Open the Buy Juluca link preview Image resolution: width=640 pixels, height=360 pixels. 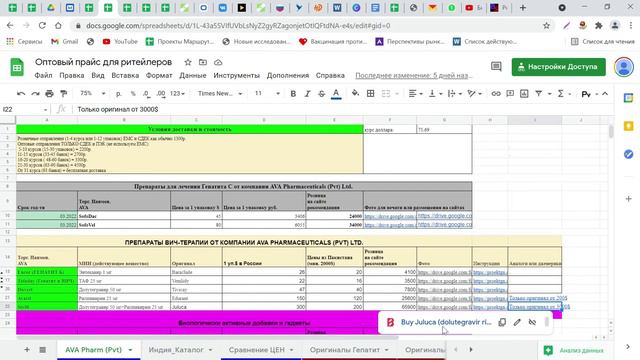point(446,322)
